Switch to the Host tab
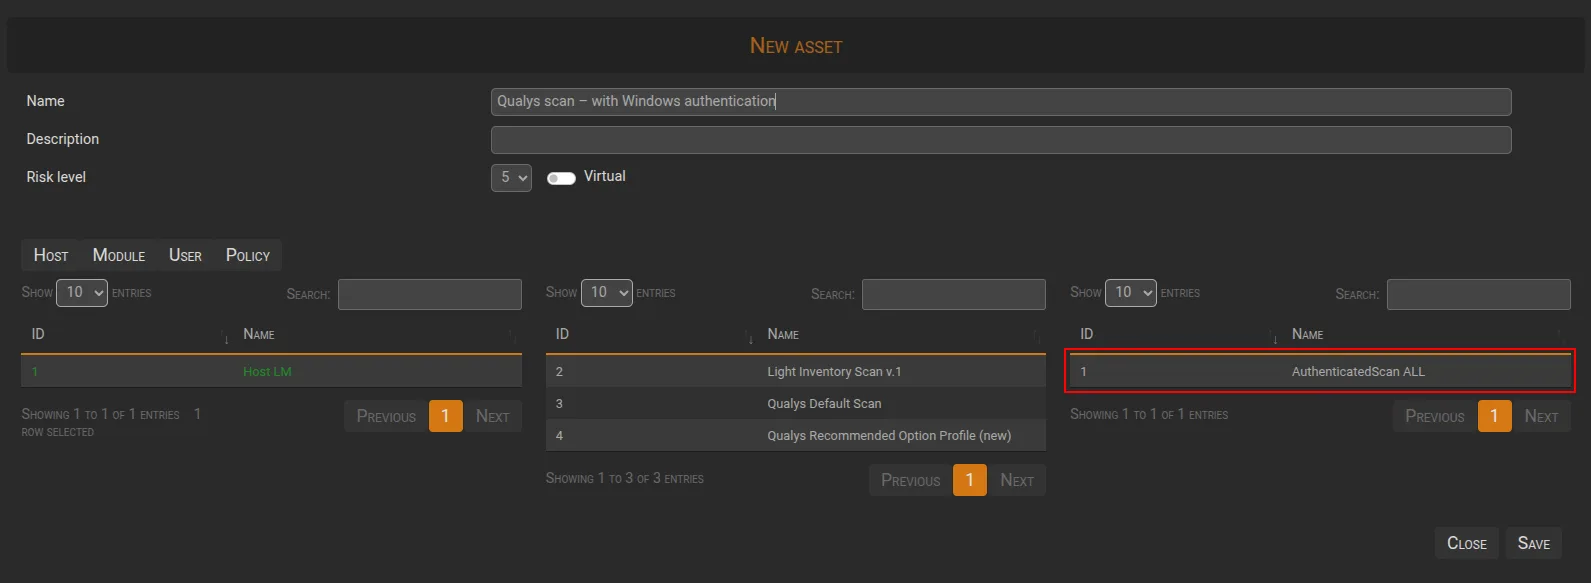Viewport: 1591px width, 583px height. tap(51, 255)
